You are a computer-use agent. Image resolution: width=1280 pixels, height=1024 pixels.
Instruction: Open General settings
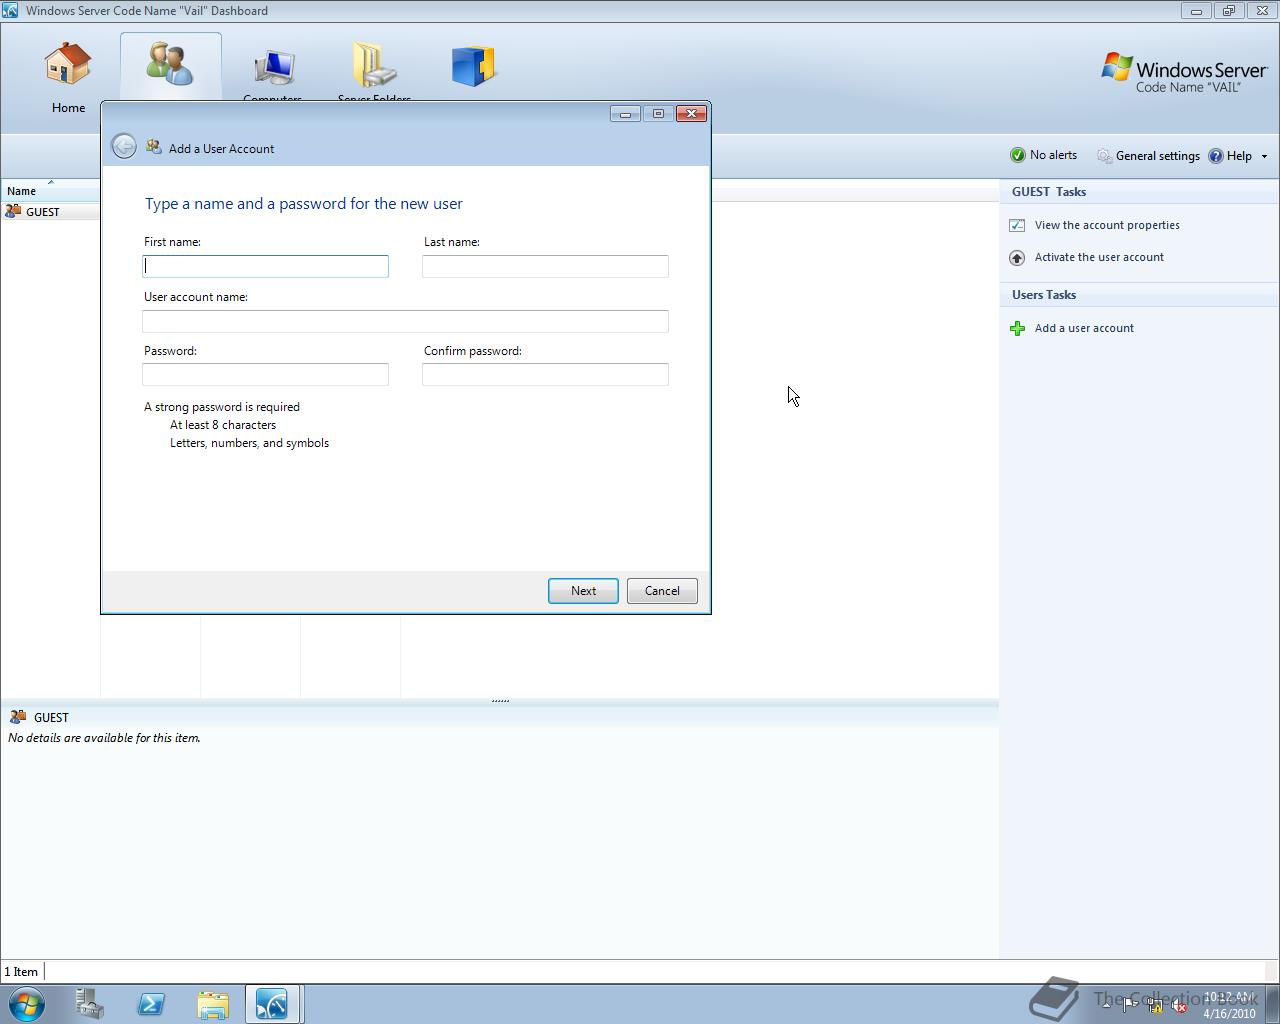click(1148, 156)
